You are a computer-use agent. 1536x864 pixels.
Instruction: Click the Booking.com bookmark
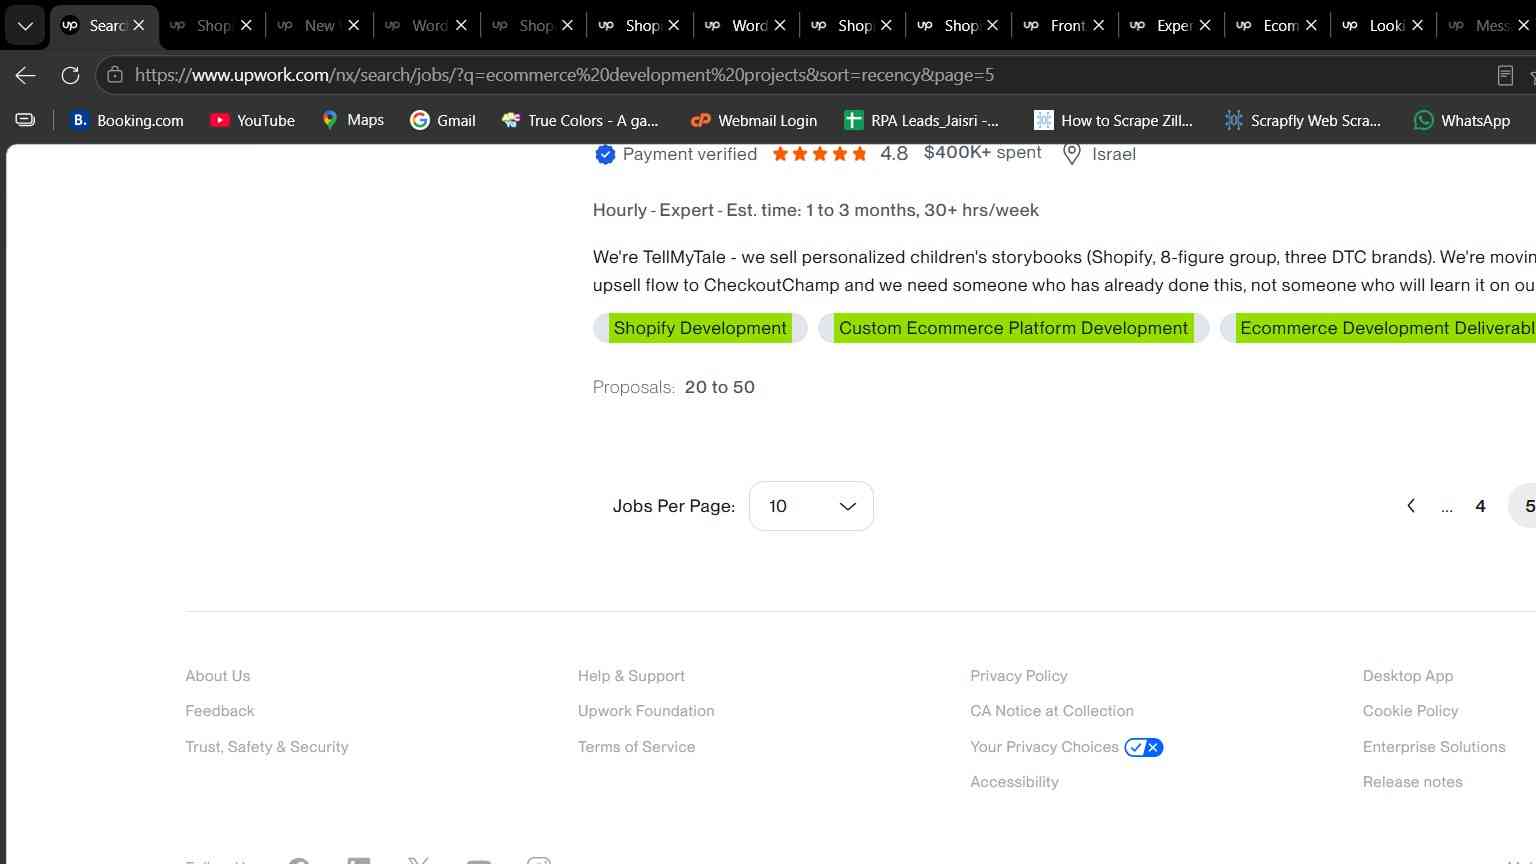pos(127,120)
